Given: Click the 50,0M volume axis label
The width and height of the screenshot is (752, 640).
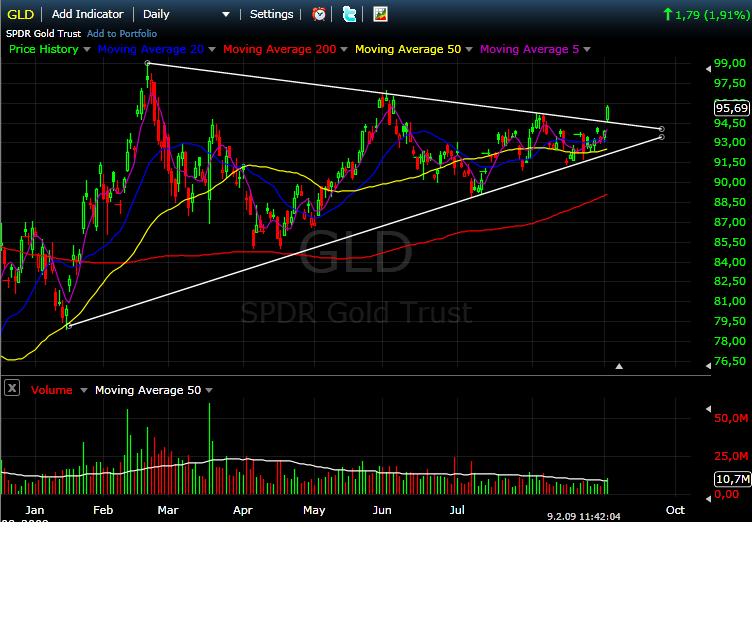Looking at the screenshot, I should coord(730,418).
